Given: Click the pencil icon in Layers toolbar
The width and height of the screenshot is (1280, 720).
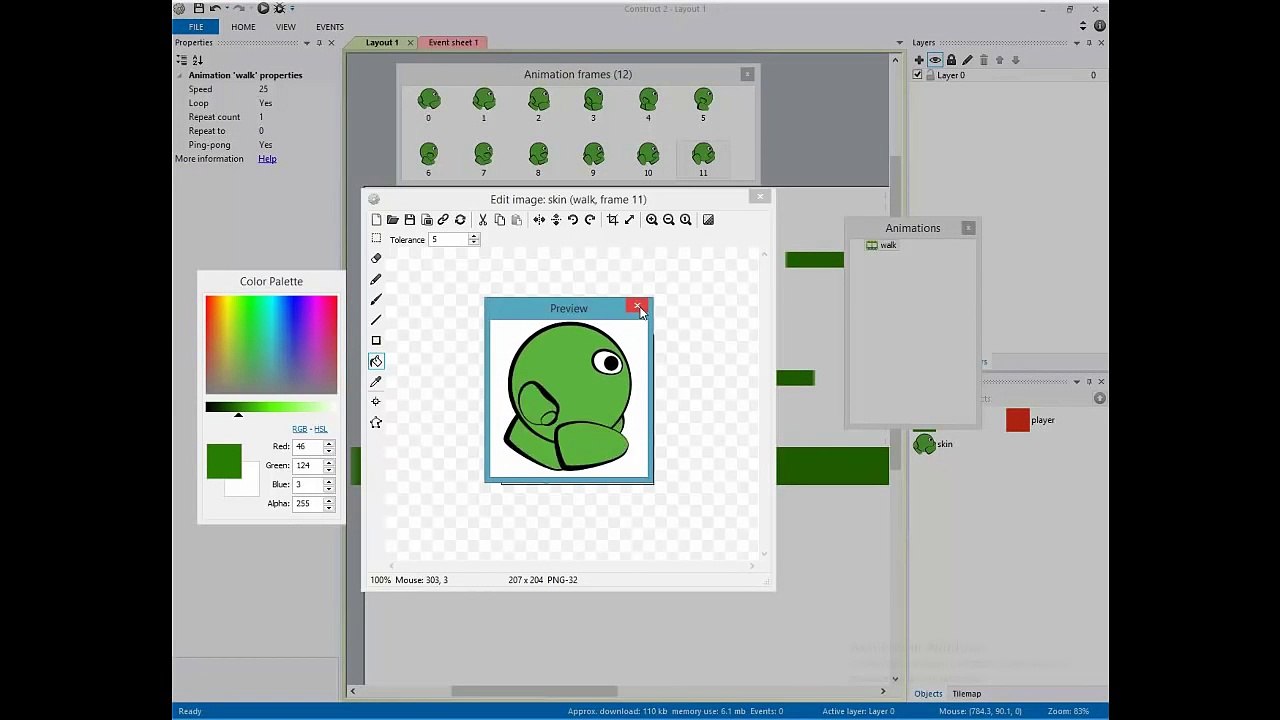Looking at the screenshot, I should [967, 60].
